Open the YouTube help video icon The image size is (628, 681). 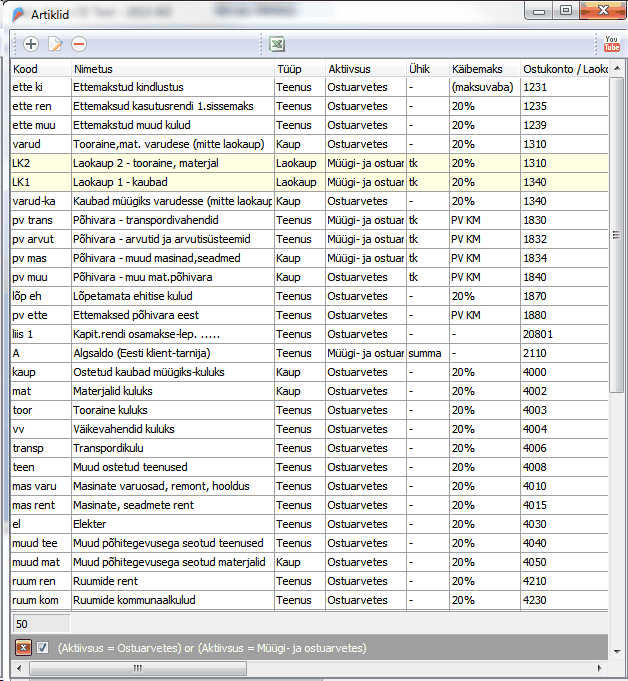click(x=611, y=44)
